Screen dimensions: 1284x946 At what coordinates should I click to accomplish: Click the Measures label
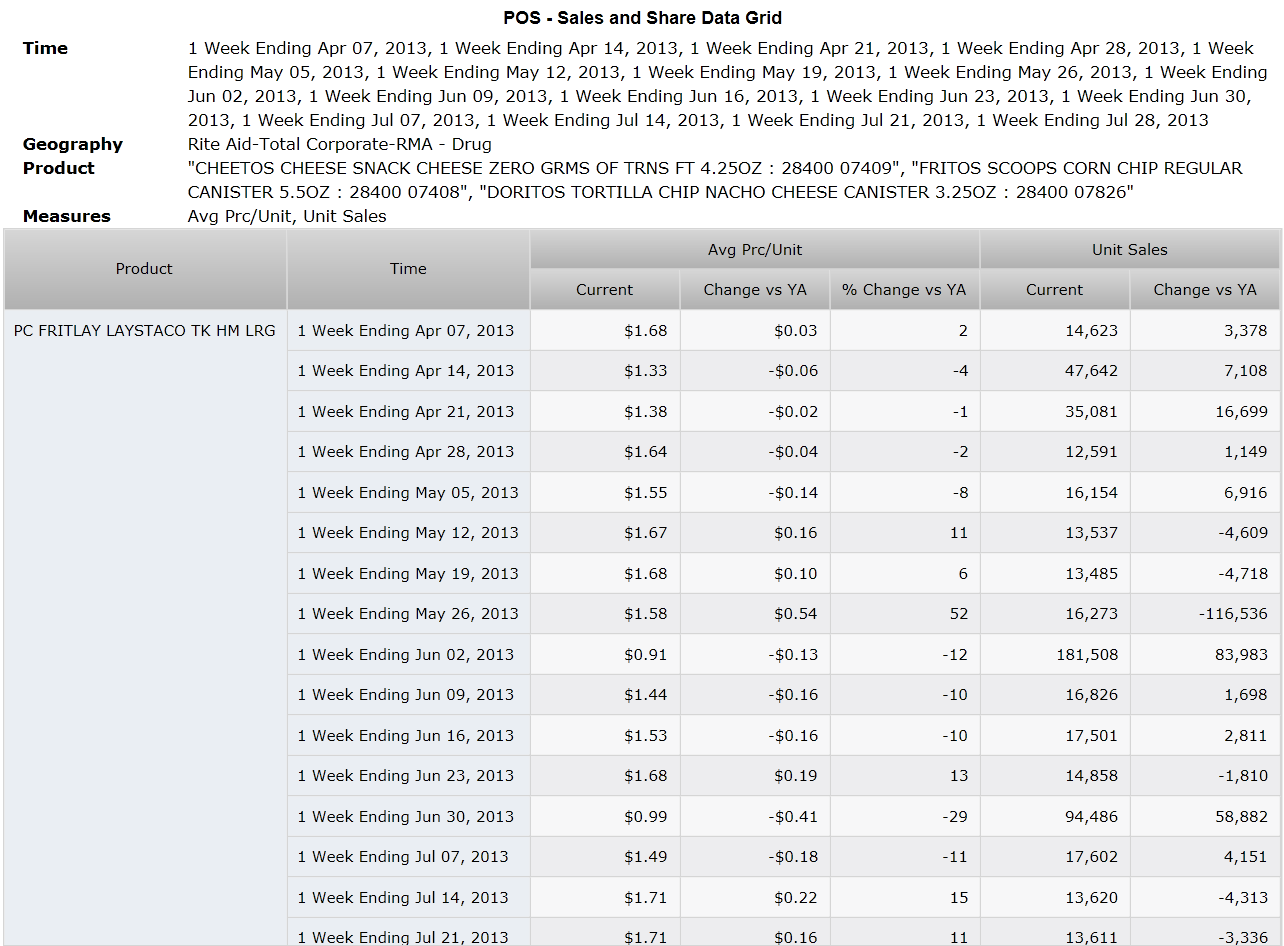pos(67,216)
